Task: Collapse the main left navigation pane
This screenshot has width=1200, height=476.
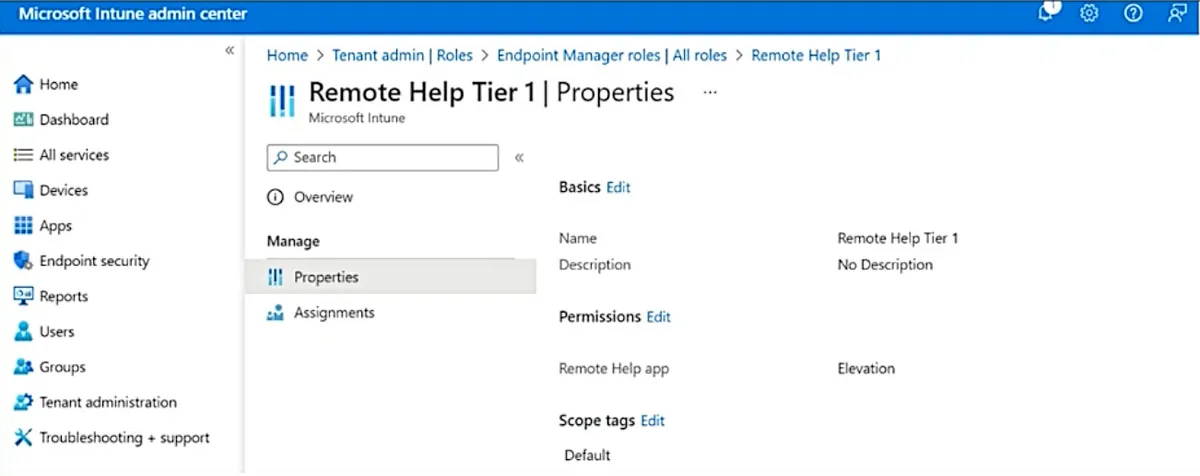Action: [229, 50]
